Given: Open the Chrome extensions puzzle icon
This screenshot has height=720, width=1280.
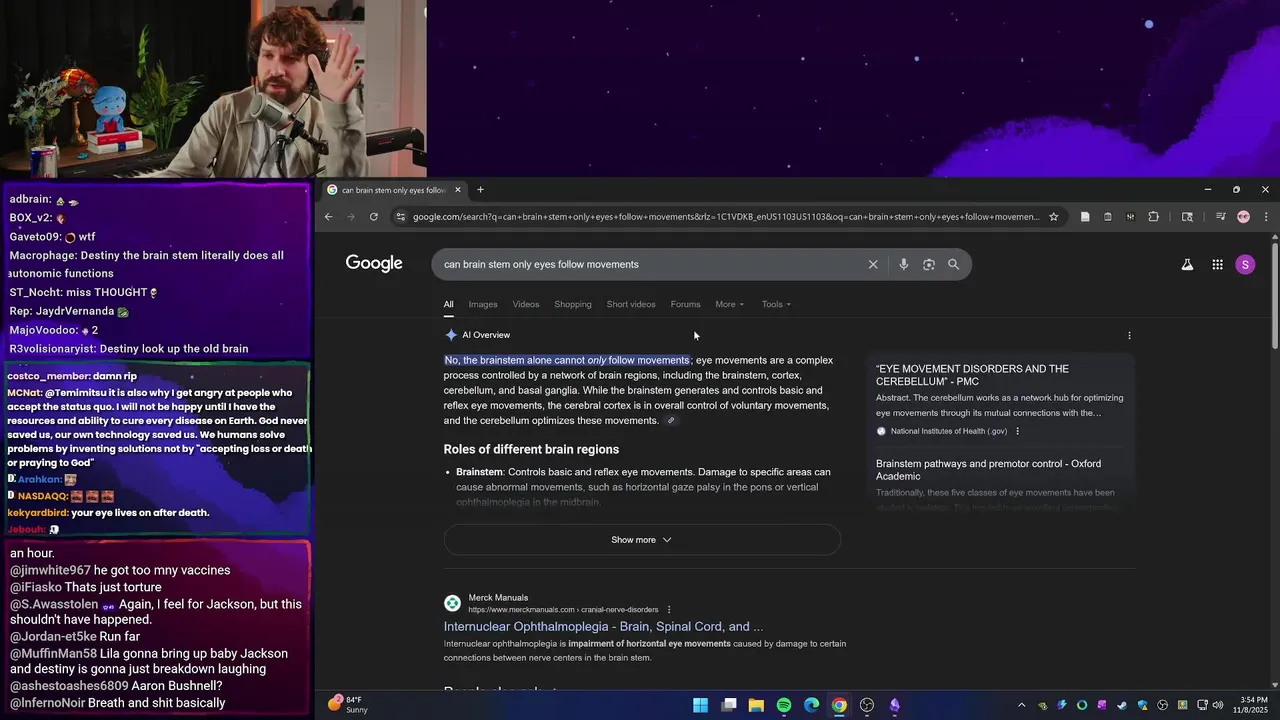Looking at the screenshot, I should (x=1153, y=217).
